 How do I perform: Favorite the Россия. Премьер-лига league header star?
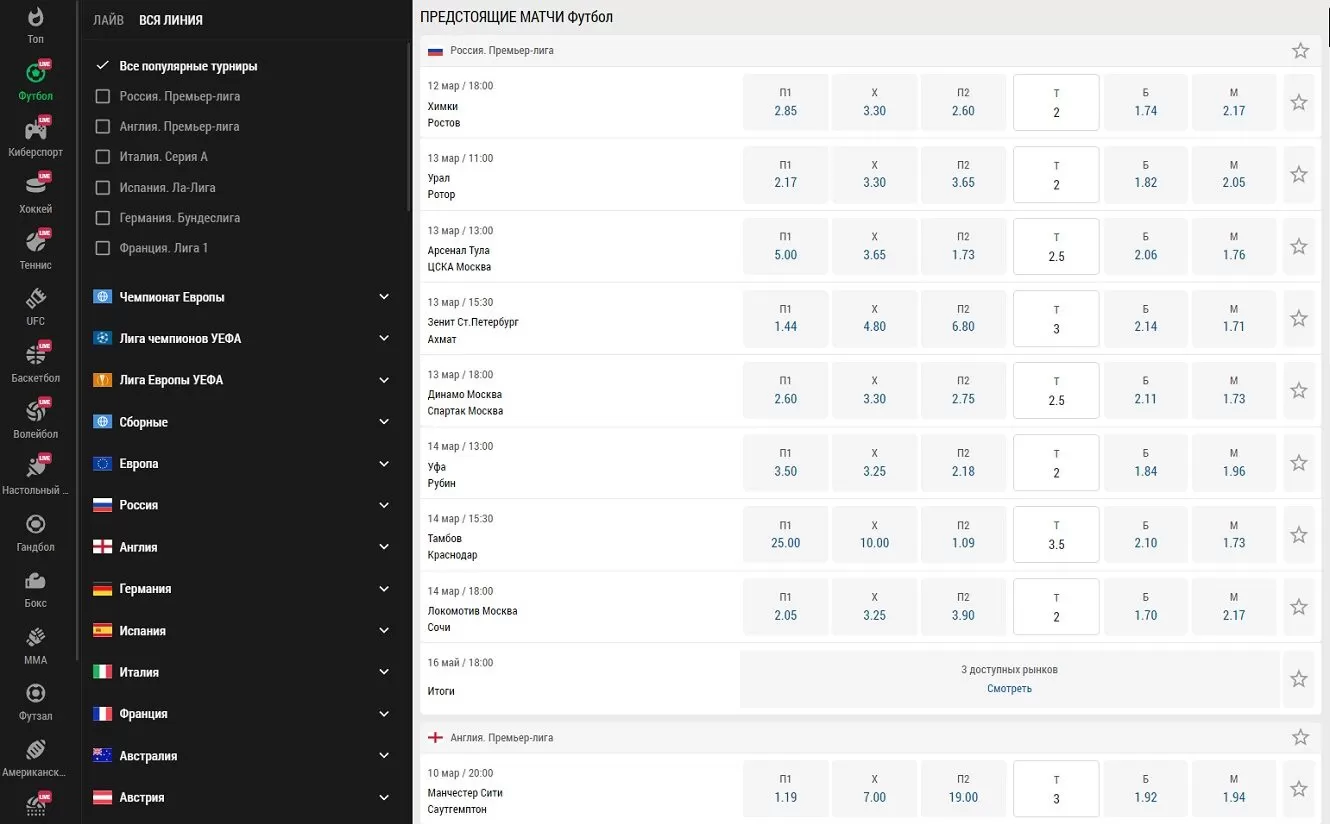tap(1299, 51)
